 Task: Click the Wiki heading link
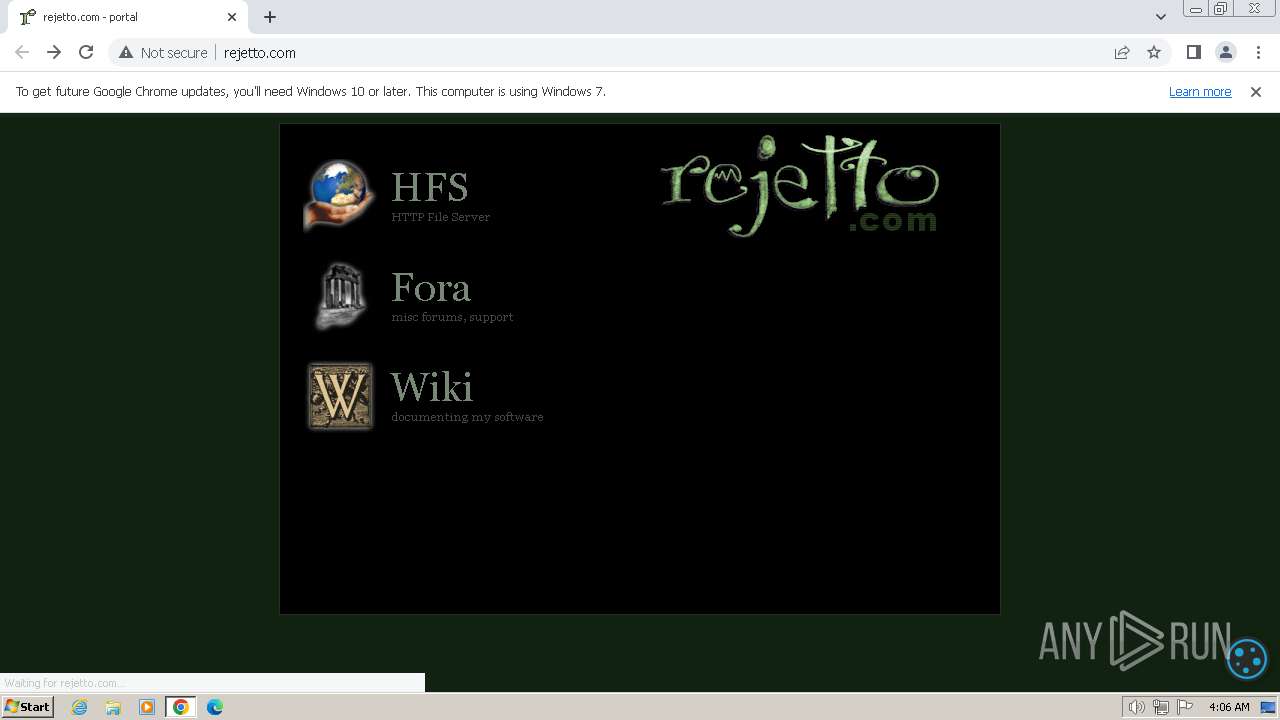tap(432, 388)
